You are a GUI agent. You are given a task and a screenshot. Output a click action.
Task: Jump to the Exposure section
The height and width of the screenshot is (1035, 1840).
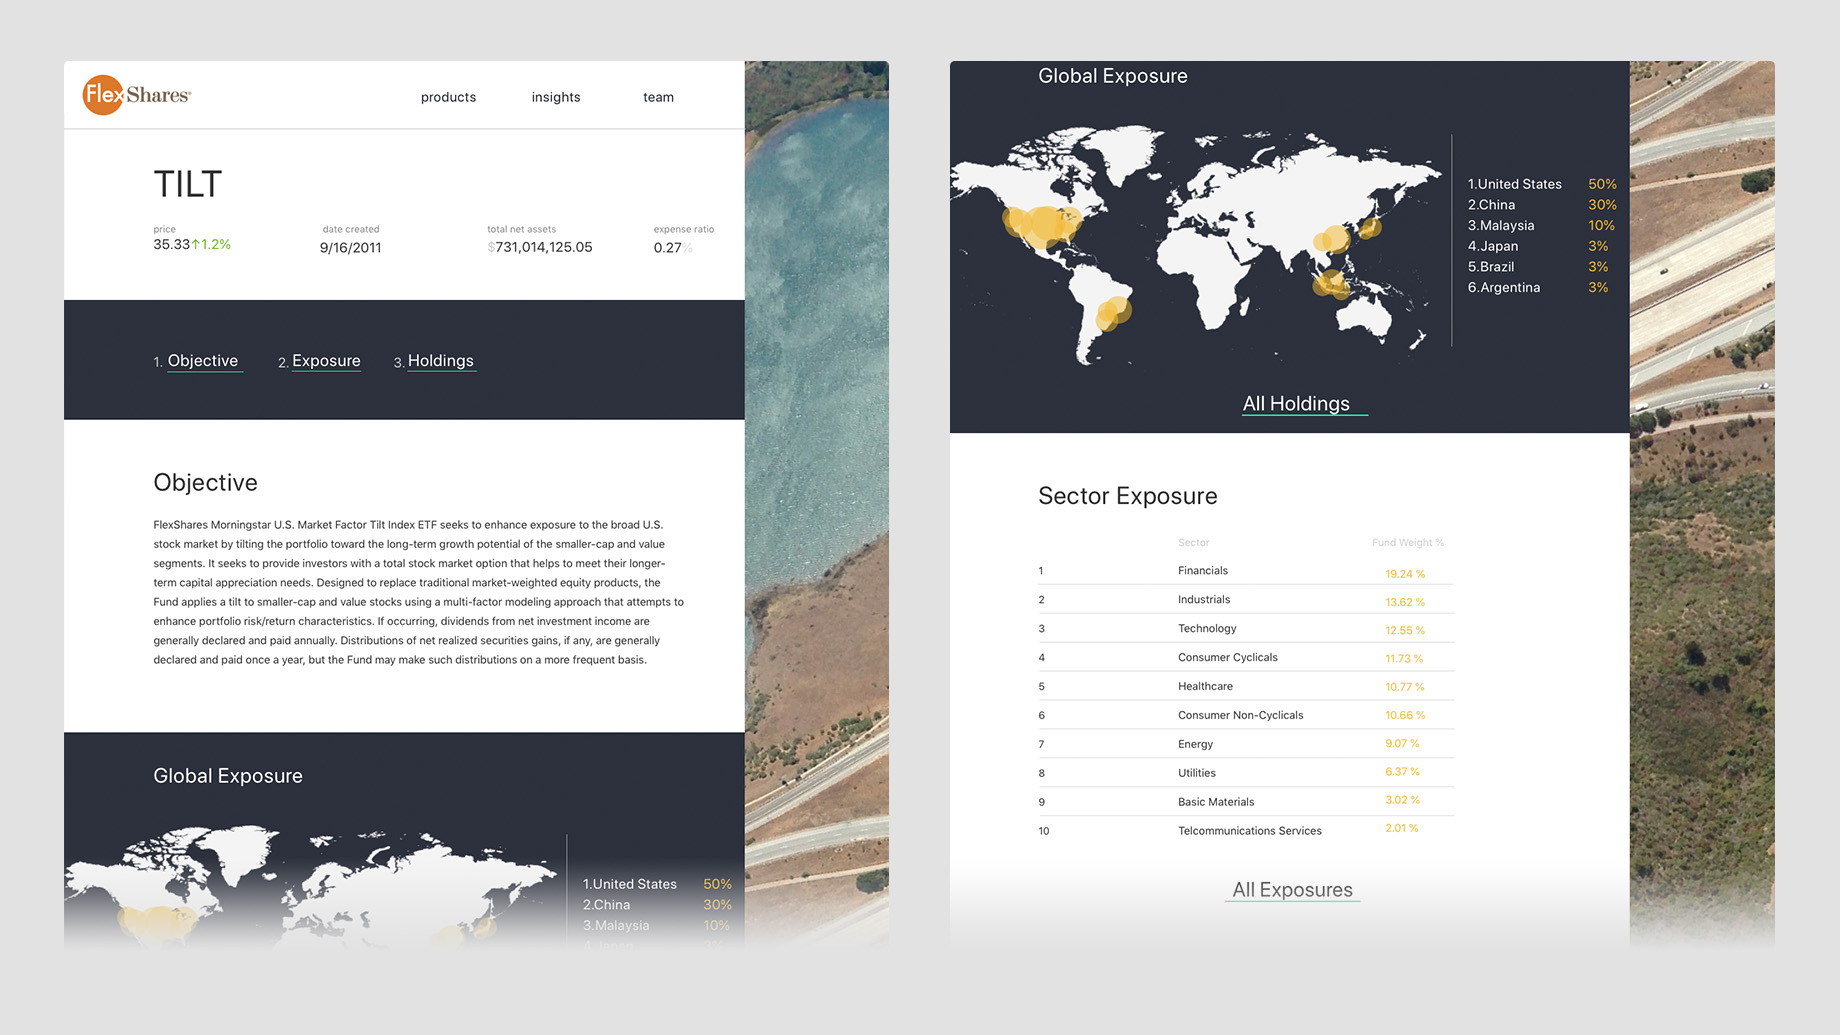point(326,361)
